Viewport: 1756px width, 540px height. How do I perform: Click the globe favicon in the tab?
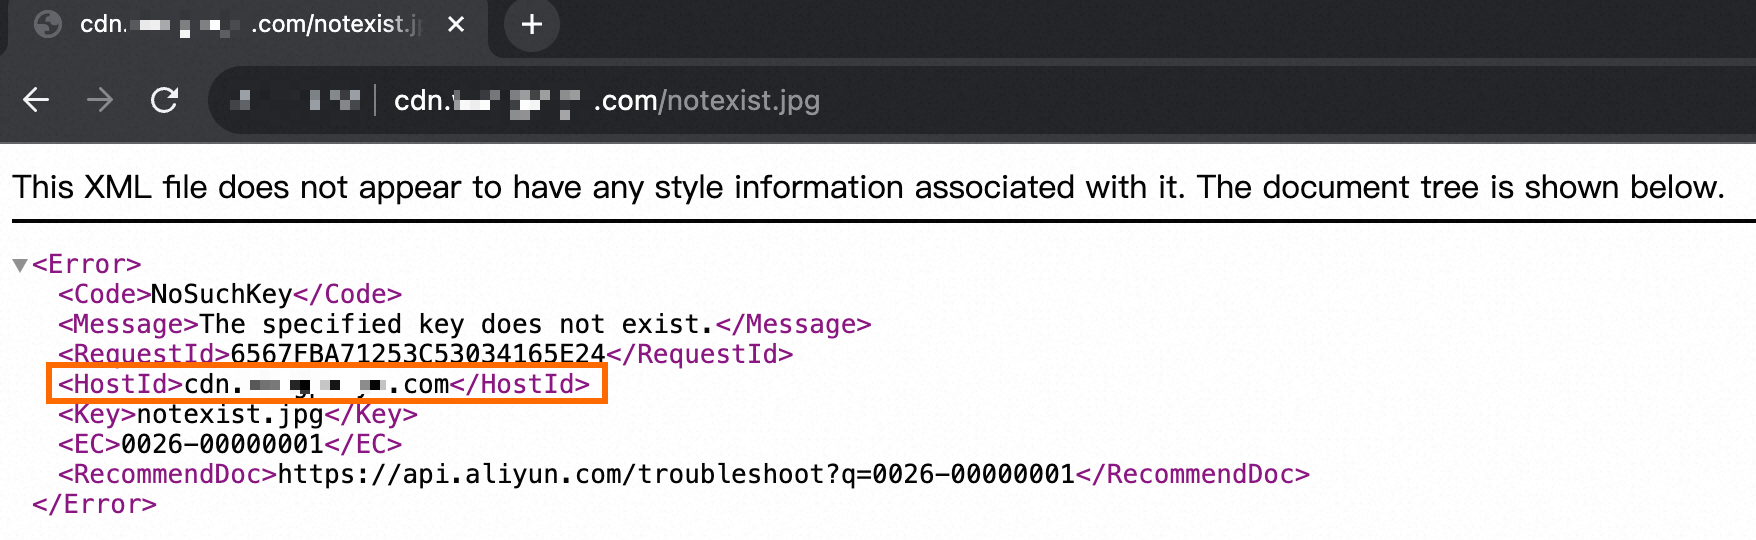click(x=48, y=24)
